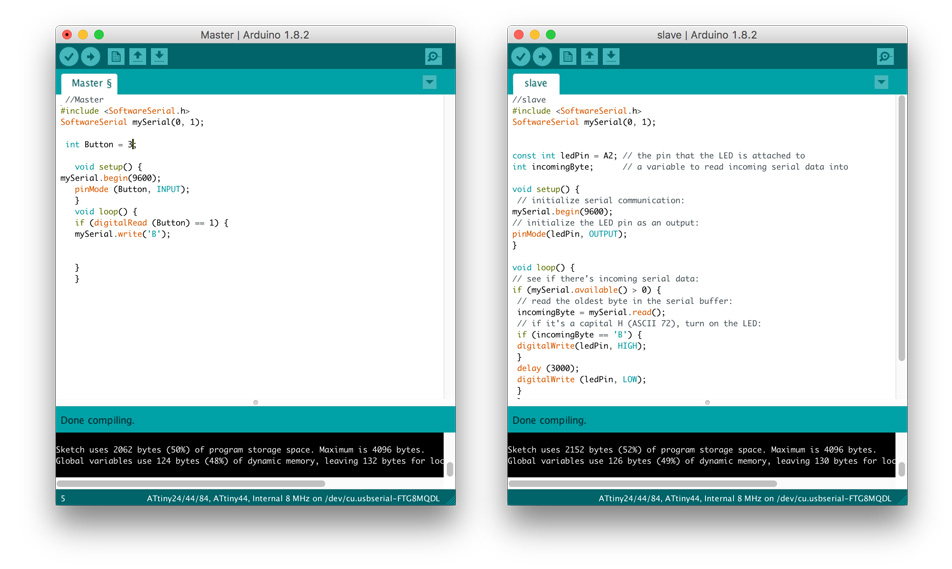
Task: Click 'digitalWrite (ledPin, LOW);' line in slave
Action: click(581, 379)
